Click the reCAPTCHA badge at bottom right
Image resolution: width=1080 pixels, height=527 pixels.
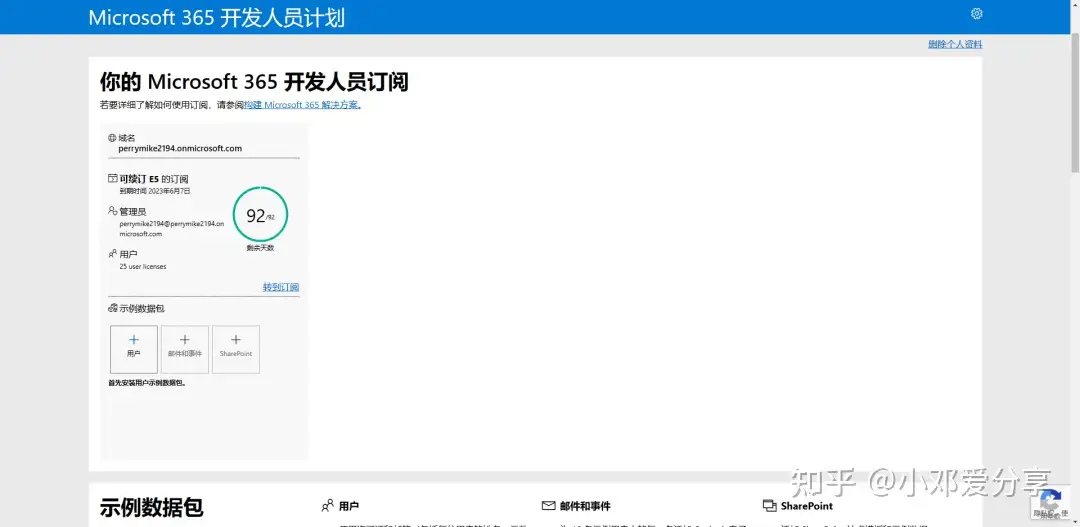coord(1050,504)
